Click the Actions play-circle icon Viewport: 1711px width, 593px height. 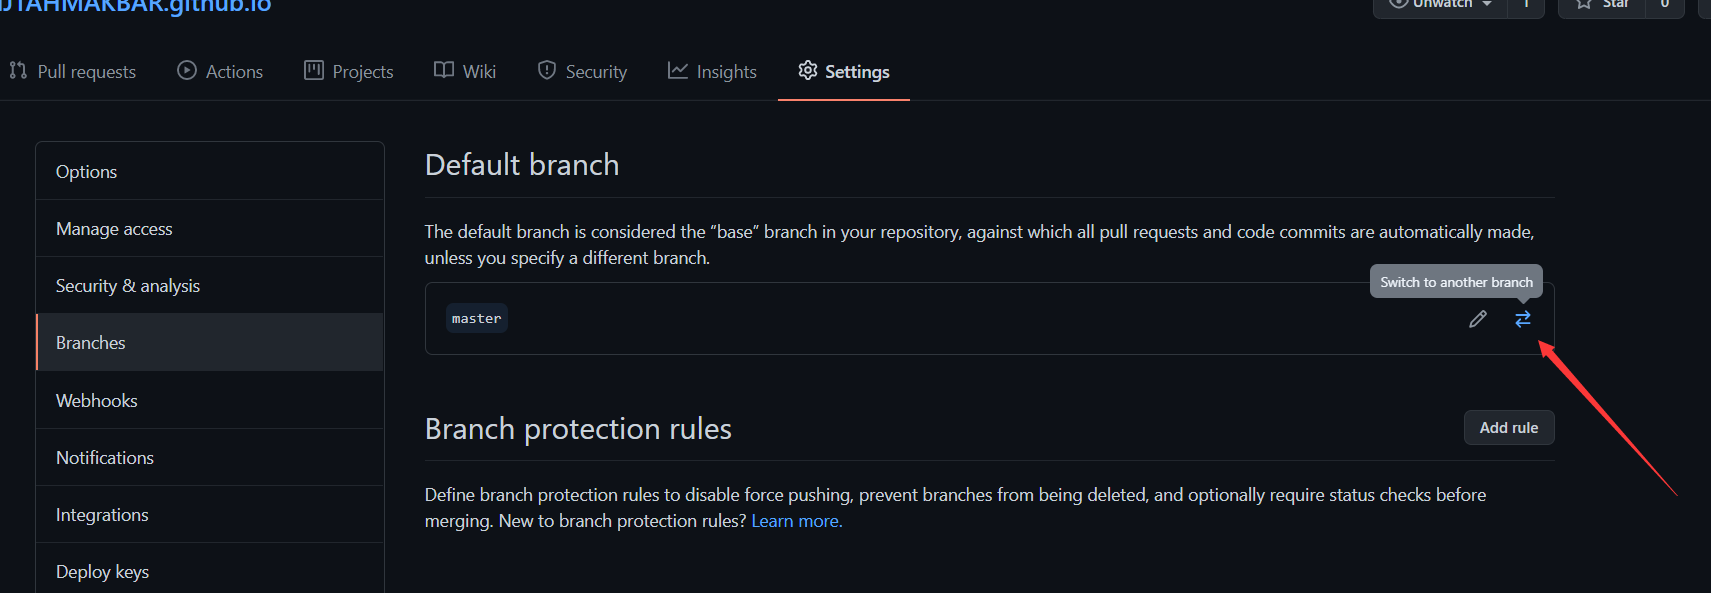click(187, 71)
